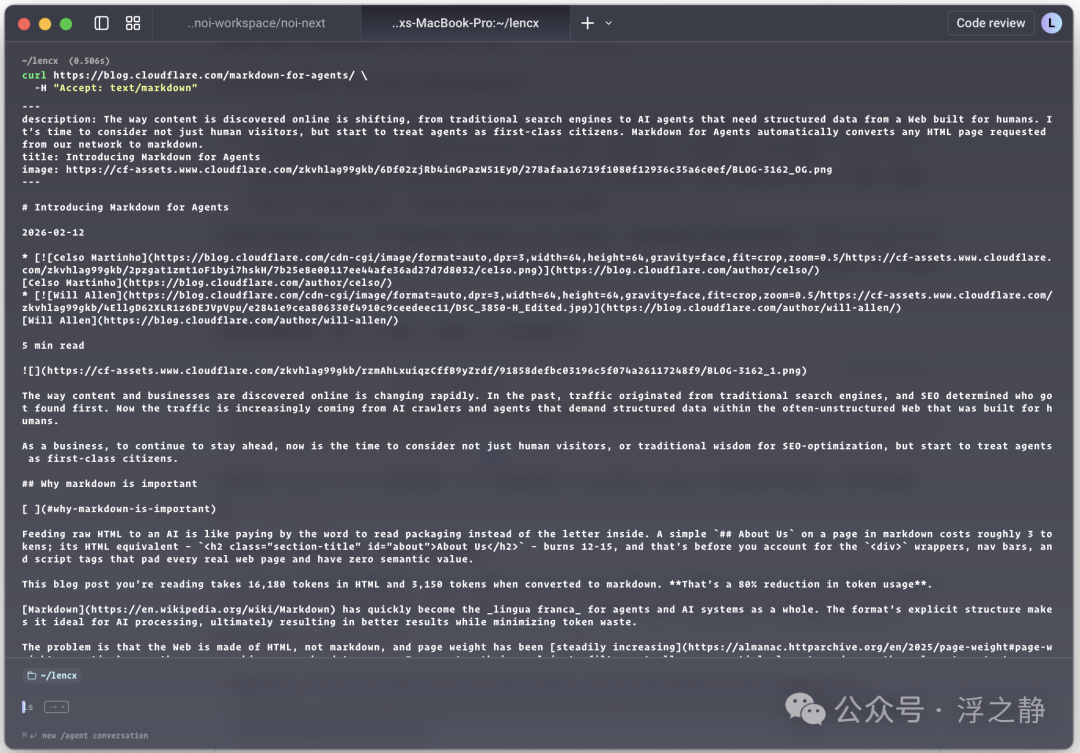1080x753 pixels.
Task: Click the "description:" label in the output
Action: pos(59,120)
